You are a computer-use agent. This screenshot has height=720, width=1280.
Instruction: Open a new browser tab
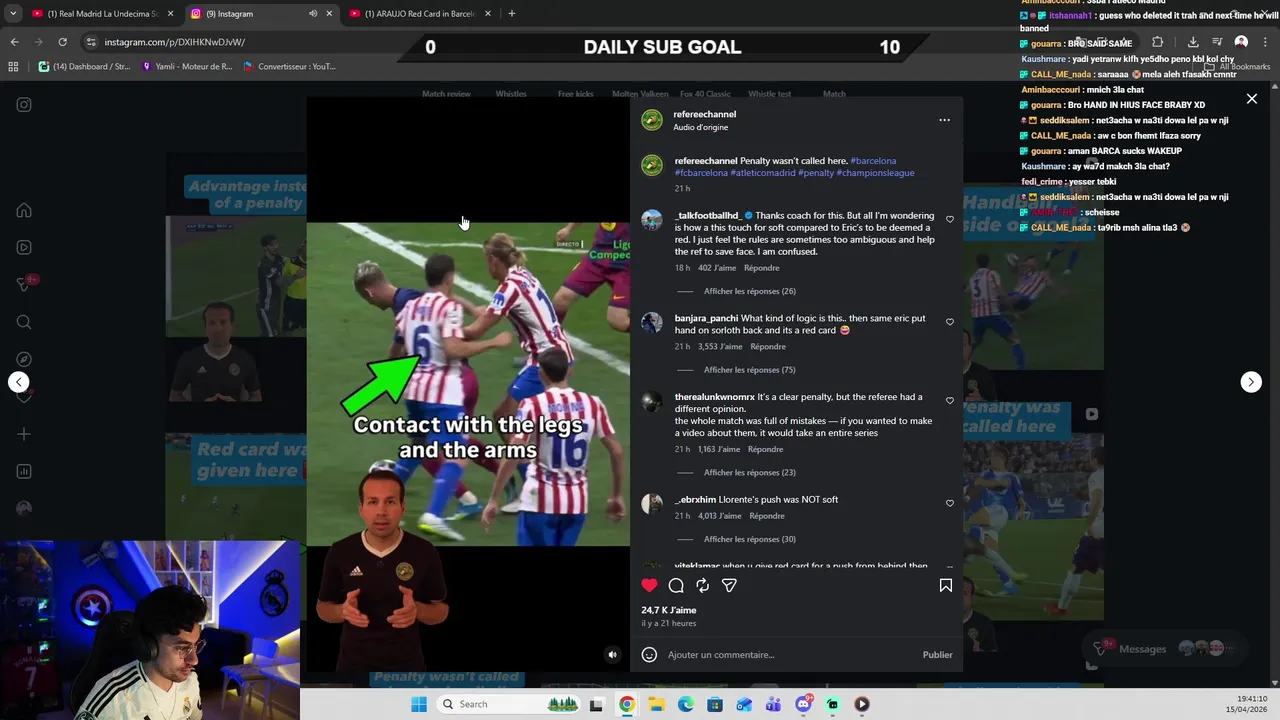(x=511, y=14)
